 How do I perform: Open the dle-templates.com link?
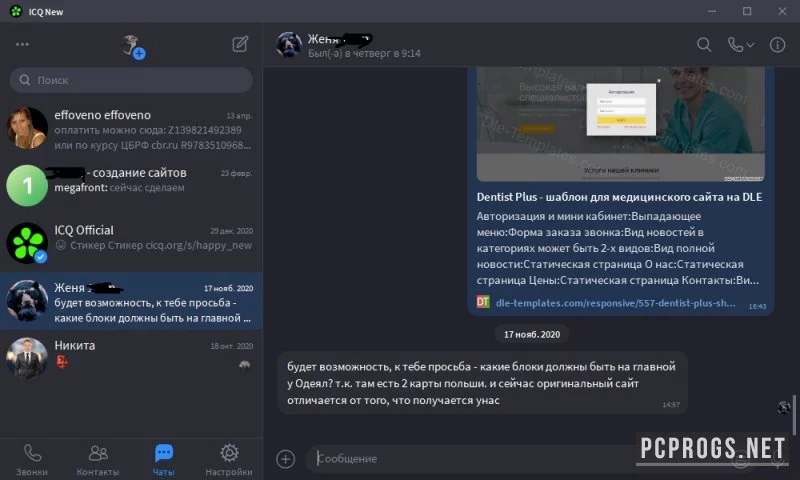(x=615, y=303)
